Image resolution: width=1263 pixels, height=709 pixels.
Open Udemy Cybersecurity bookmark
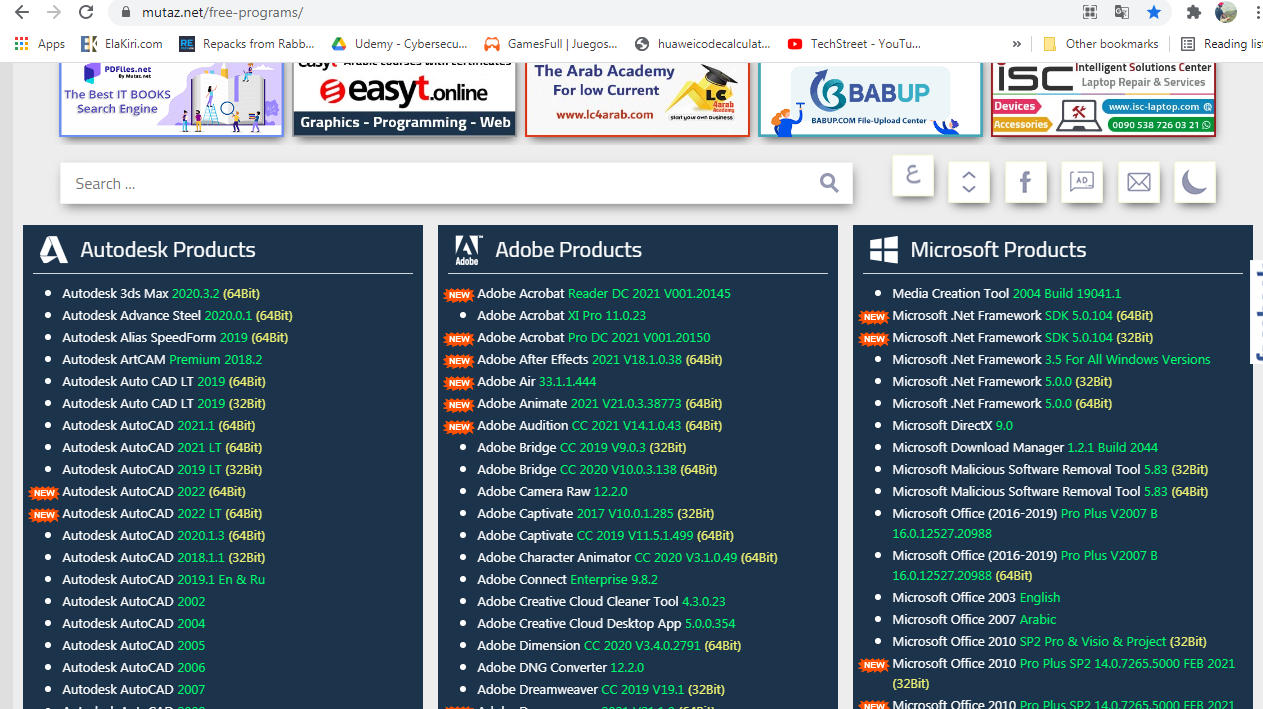coord(400,44)
